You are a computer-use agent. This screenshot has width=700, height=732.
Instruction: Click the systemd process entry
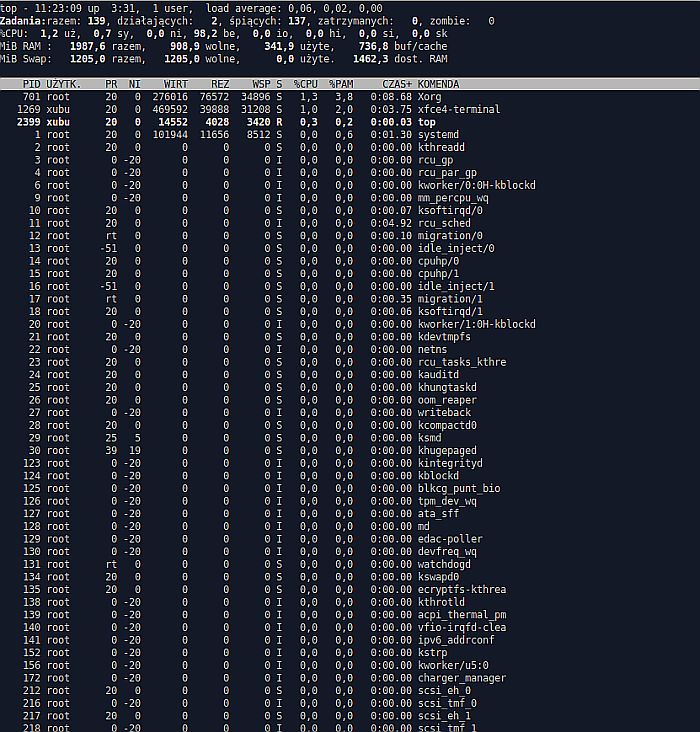coord(438,134)
